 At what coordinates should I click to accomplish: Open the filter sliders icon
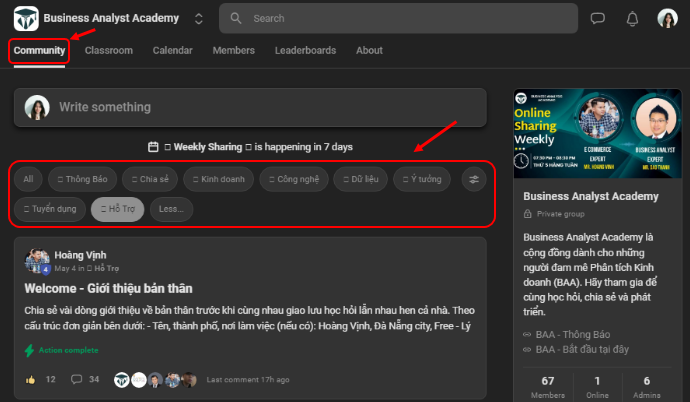(x=474, y=179)
